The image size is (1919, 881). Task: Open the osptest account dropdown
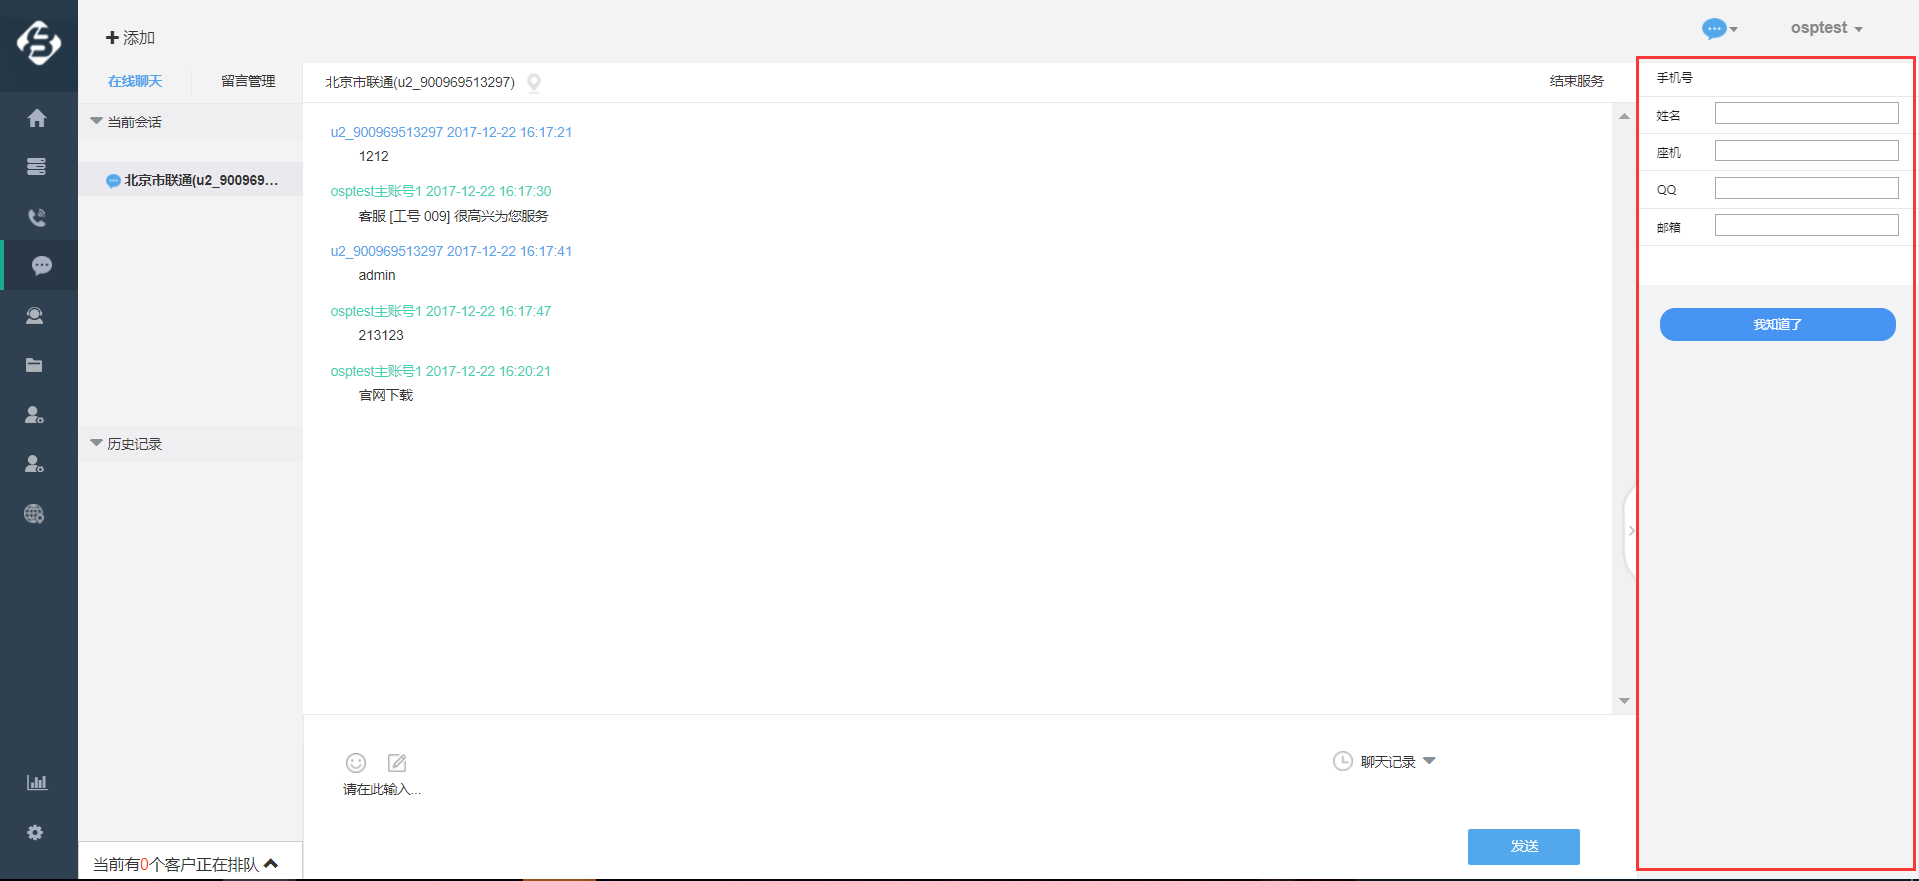click(x=1826, y=28)
